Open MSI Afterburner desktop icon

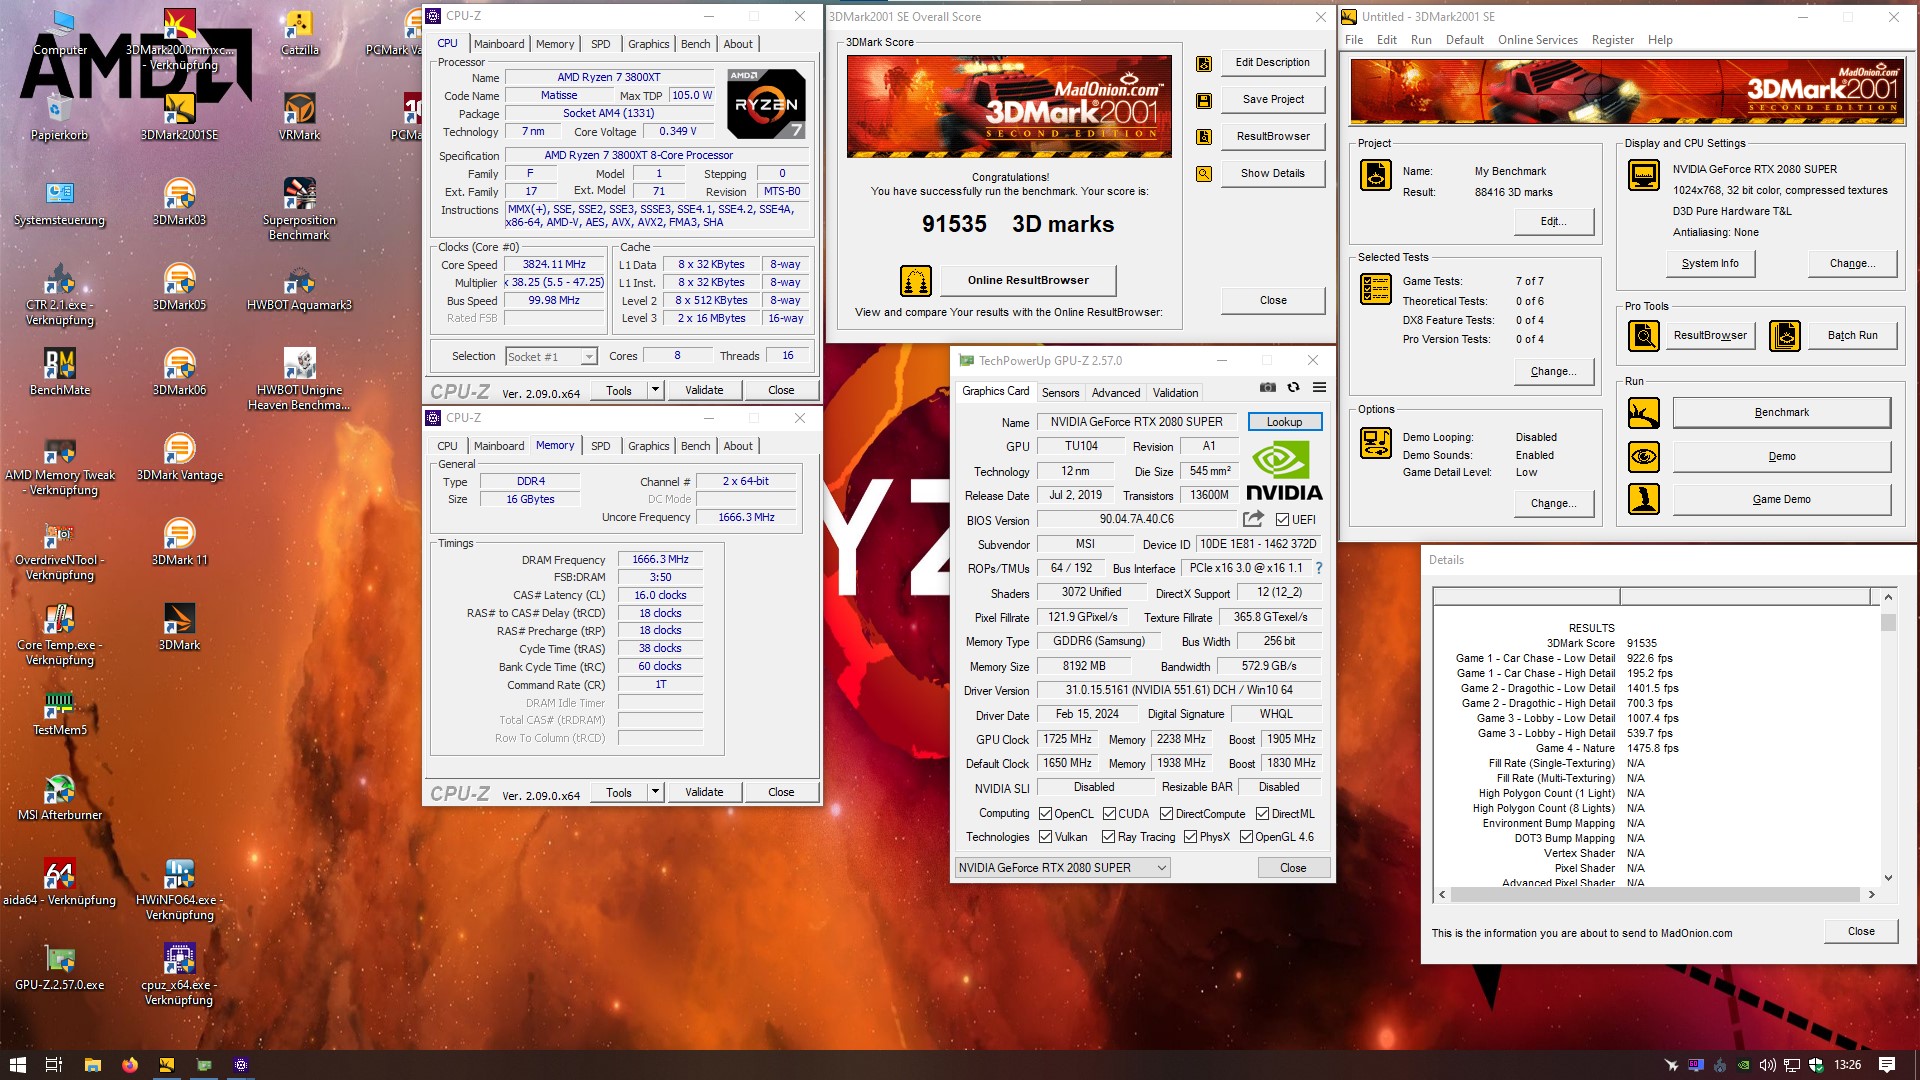(60, 797)
